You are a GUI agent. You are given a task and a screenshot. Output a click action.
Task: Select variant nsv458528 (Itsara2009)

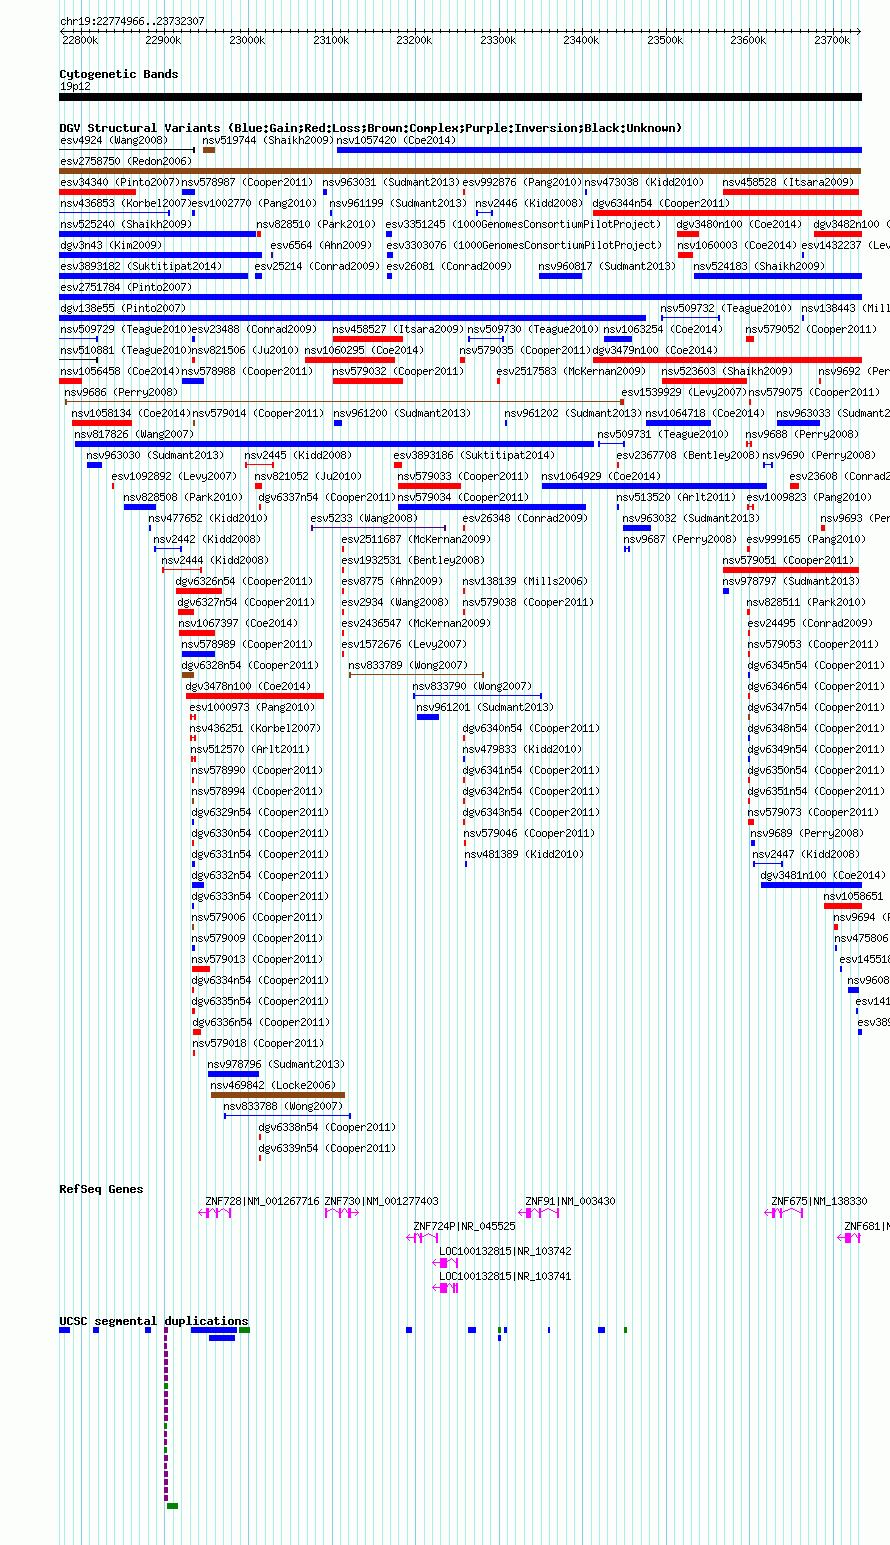coord(788,182)
